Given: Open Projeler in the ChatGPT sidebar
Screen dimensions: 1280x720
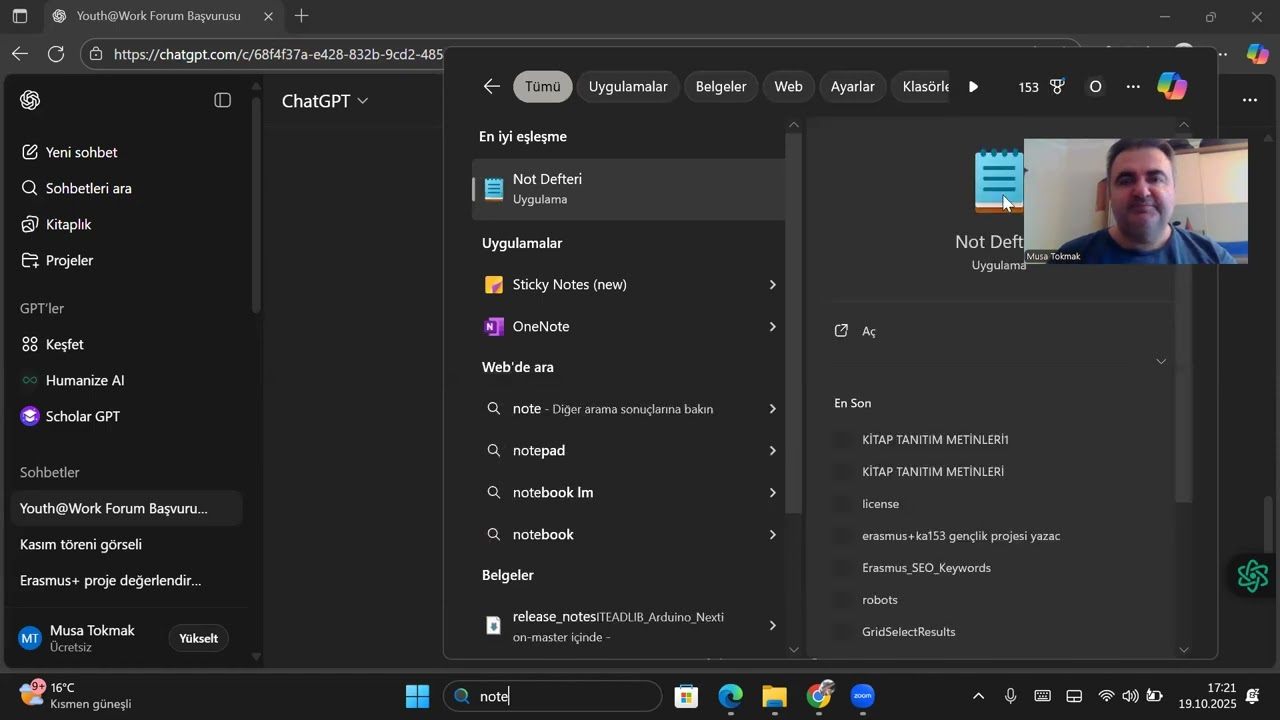Looking at the screenshot, I should (58, 260).
